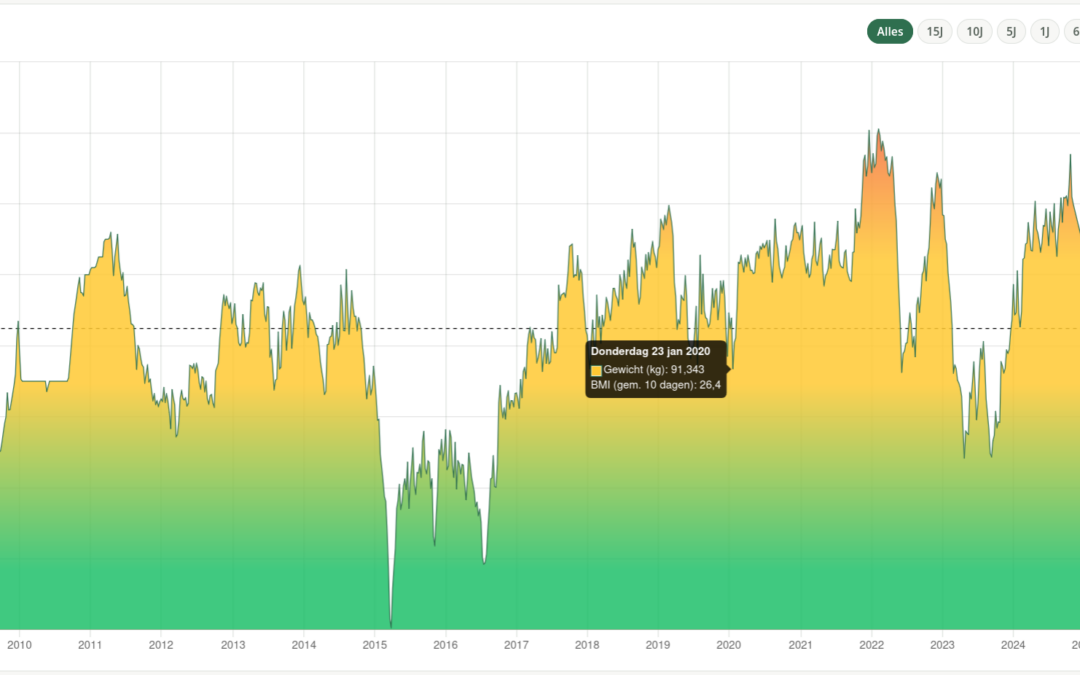Select the 2019 x-axis label
The image size is (1080, 675).
[658, 645]
